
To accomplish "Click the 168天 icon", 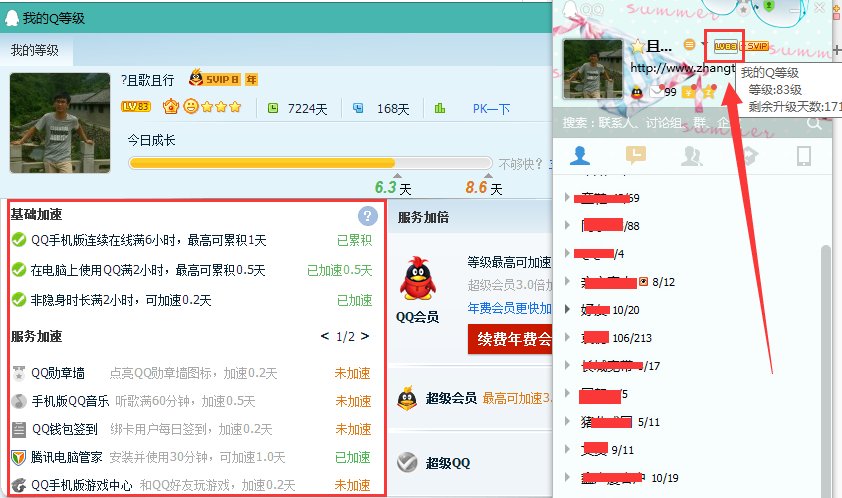I will point(358,108).
